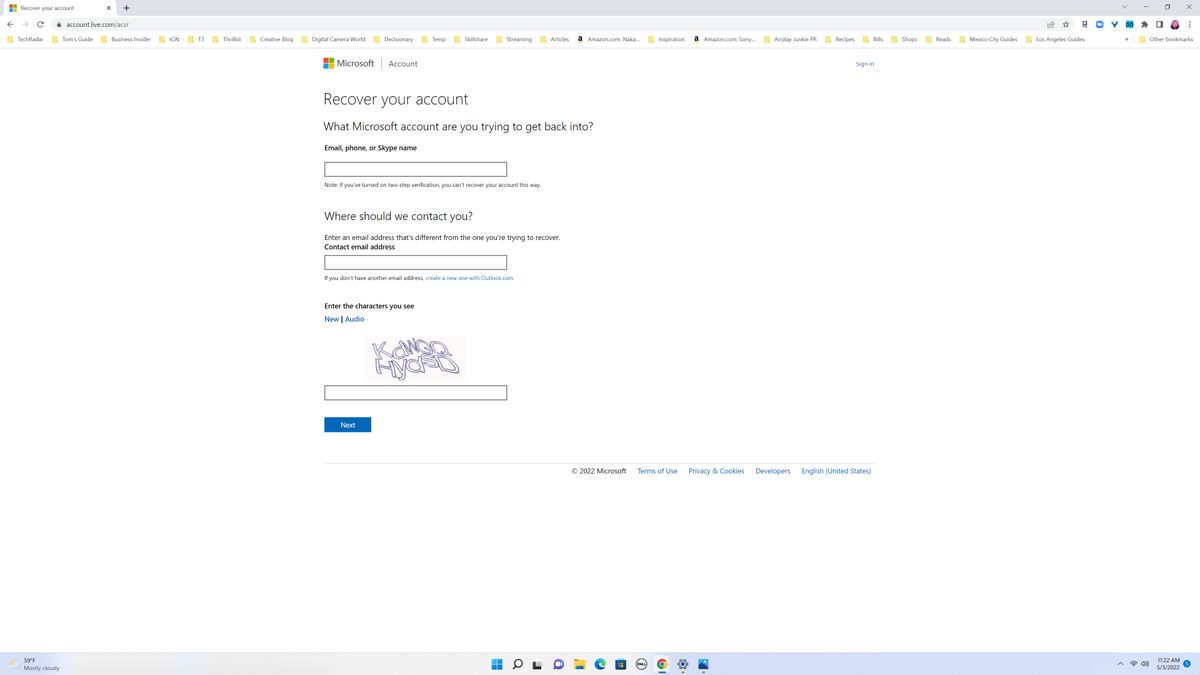Open Windows Settings from the taskbar
The height and width of the screenshot is (675, 1200).
point(683,664)
